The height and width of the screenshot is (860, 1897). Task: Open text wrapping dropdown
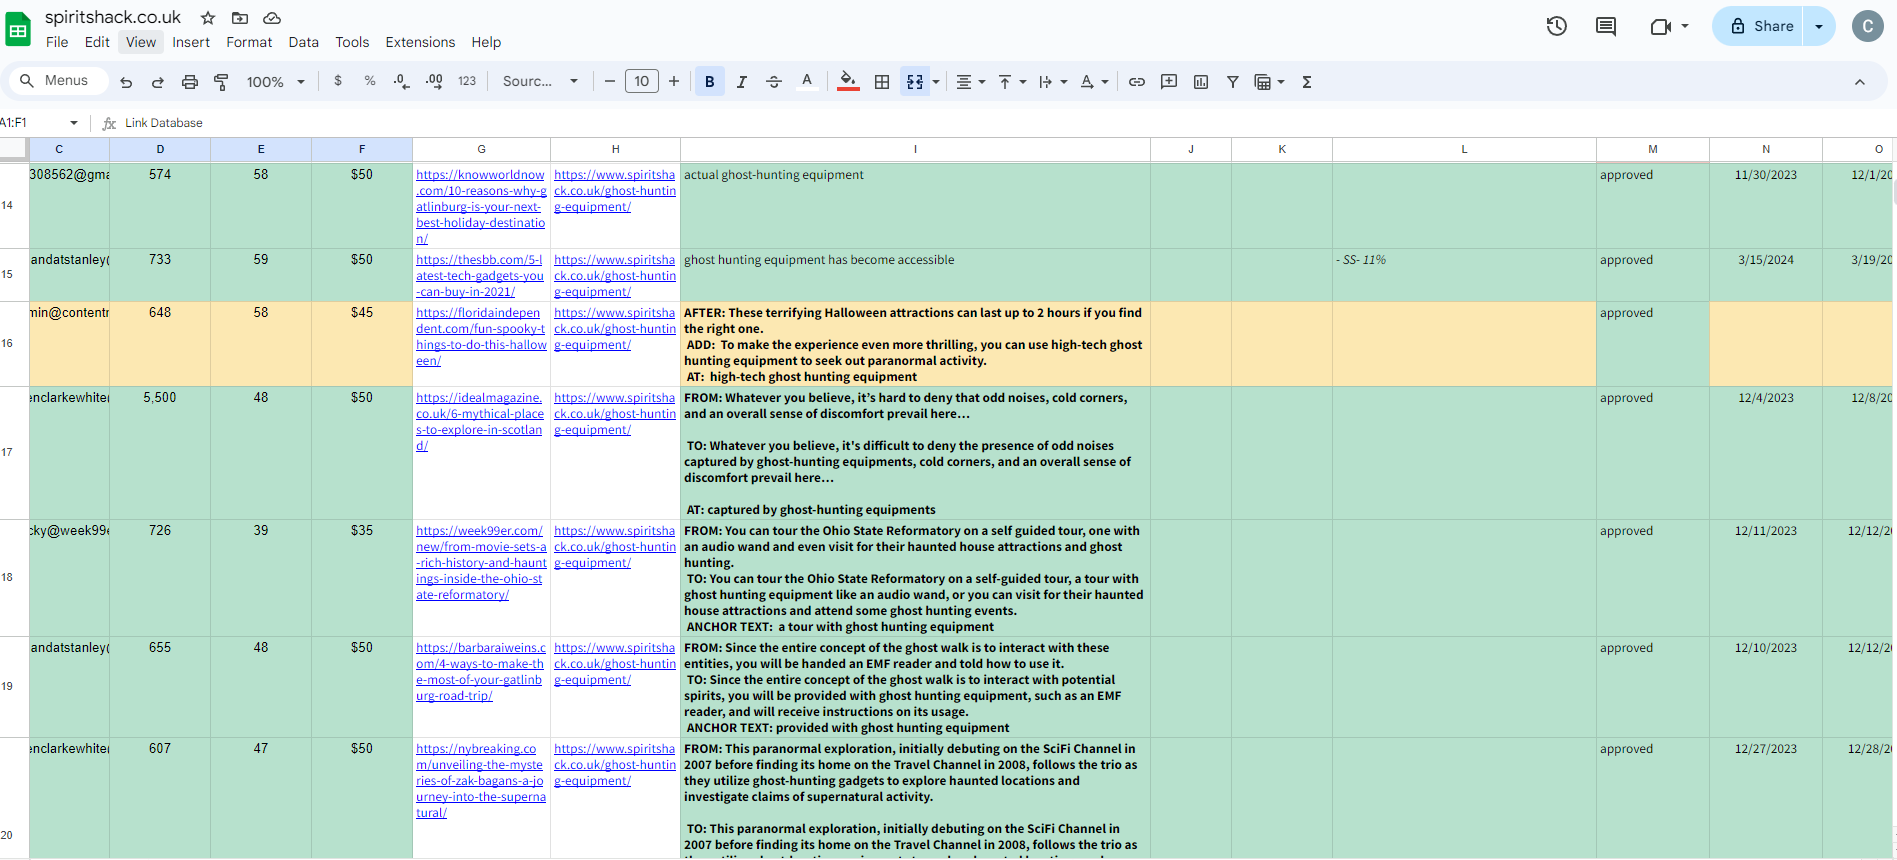[x=1053, y=82]
